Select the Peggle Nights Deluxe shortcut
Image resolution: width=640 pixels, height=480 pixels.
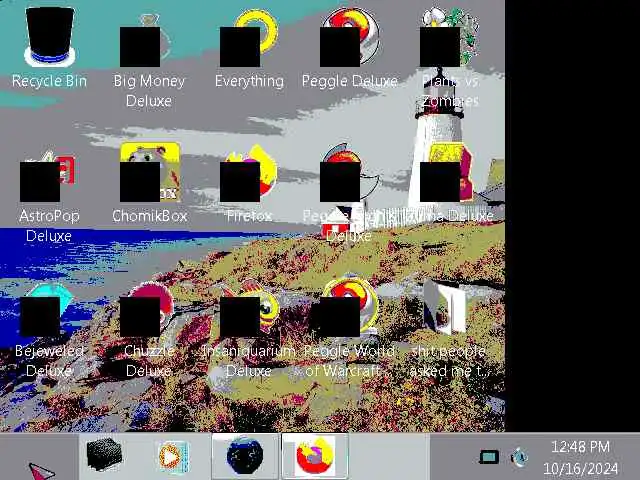tap(349, 173)
